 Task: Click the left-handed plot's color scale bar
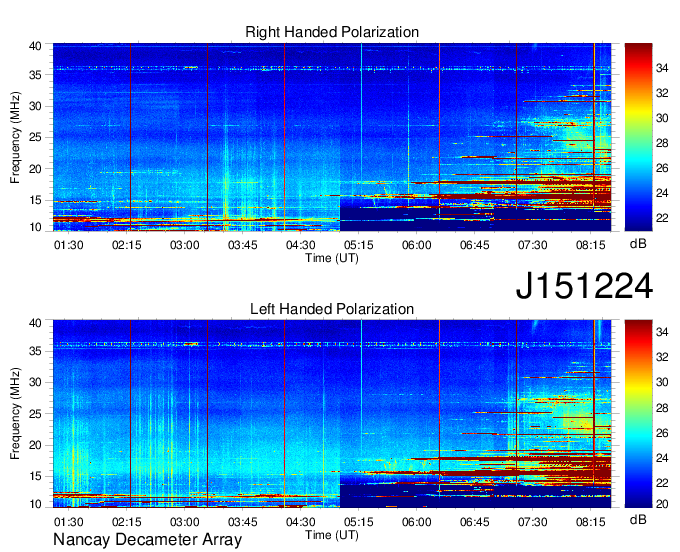[x=638, y=414]
